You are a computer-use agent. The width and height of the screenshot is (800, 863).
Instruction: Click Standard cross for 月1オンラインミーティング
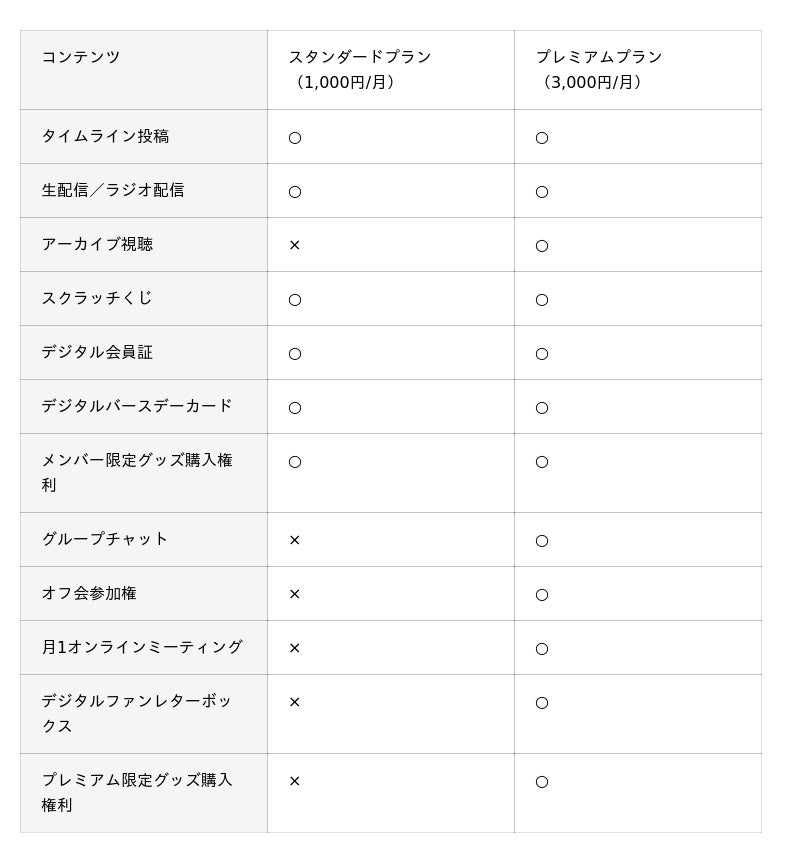point(295,648)
